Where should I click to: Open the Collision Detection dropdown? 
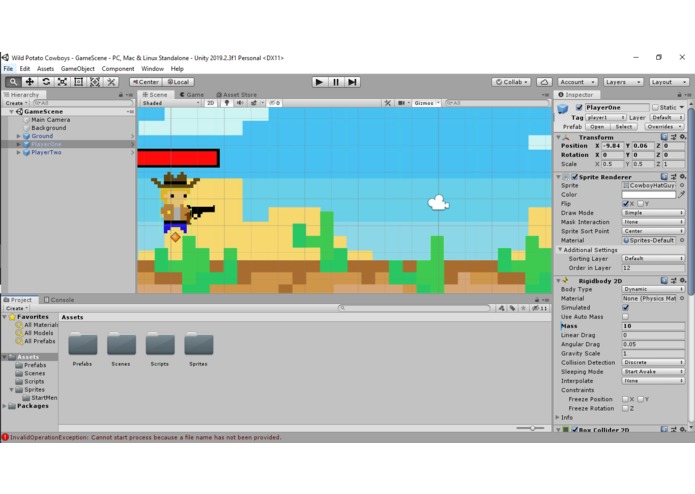click(x=653, y=362)
